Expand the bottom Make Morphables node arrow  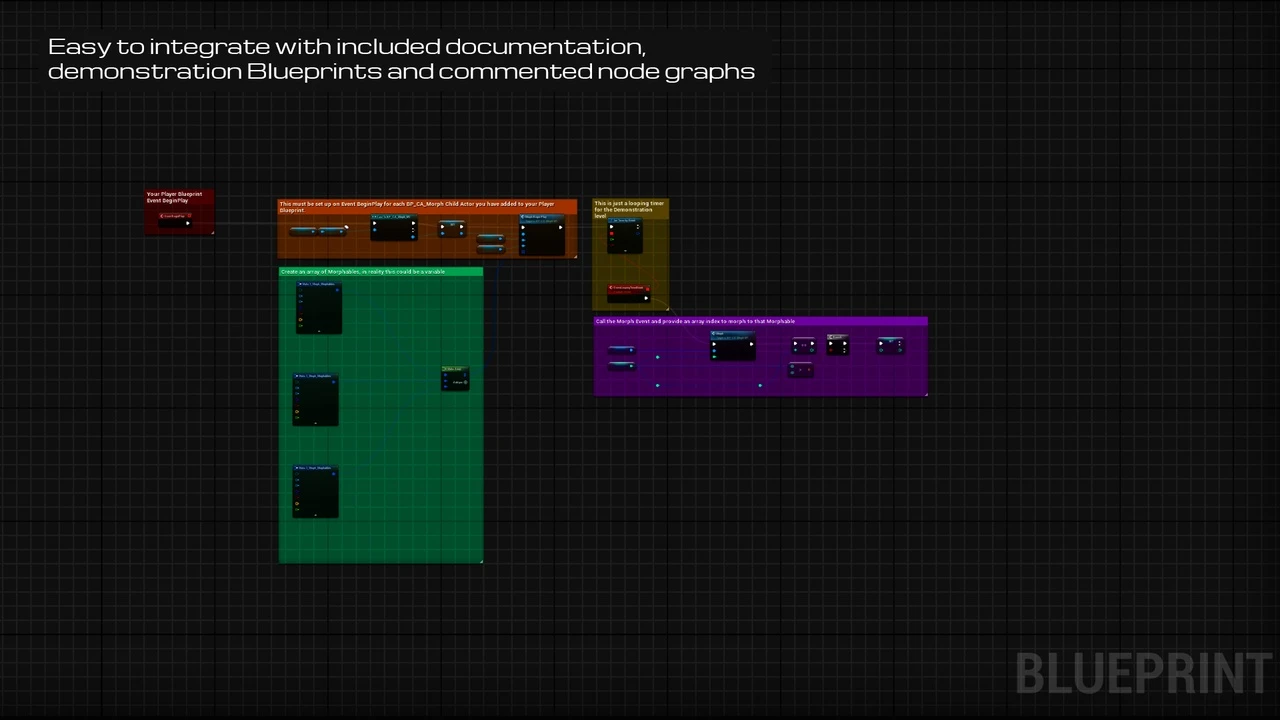coord(316,514)
